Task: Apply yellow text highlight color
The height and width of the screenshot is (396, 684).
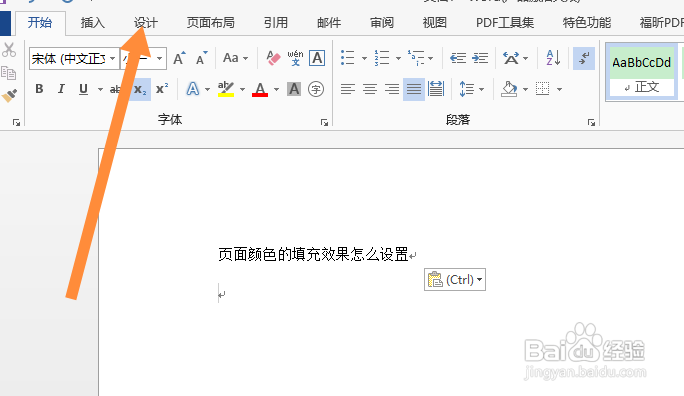Action: [x=226, y=89]
